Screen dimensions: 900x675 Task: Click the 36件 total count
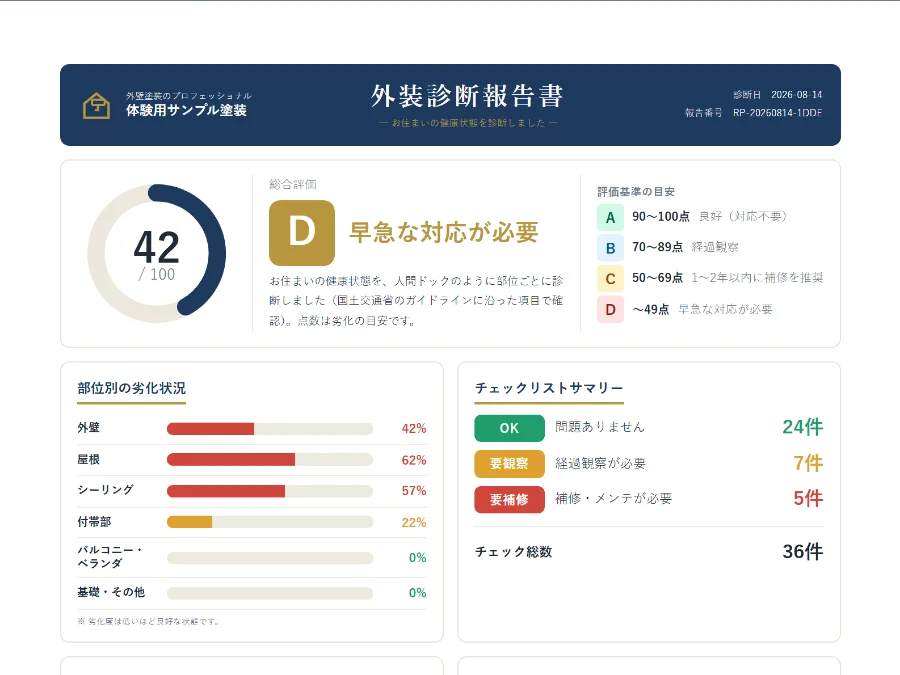(x=802, y=552)
